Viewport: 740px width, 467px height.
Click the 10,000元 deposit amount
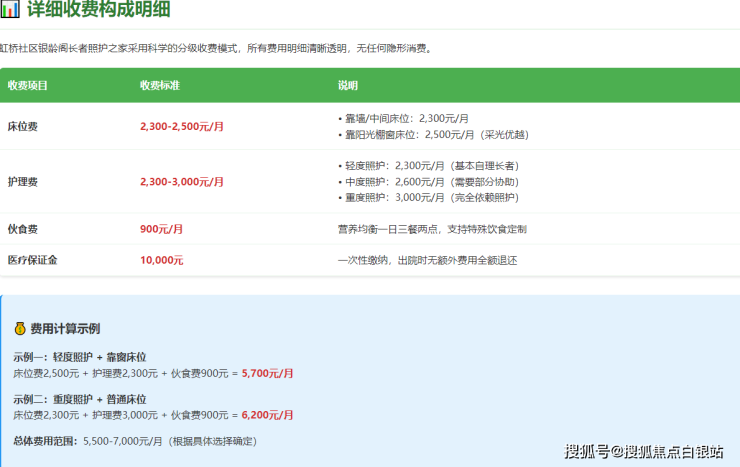(161, 260)
